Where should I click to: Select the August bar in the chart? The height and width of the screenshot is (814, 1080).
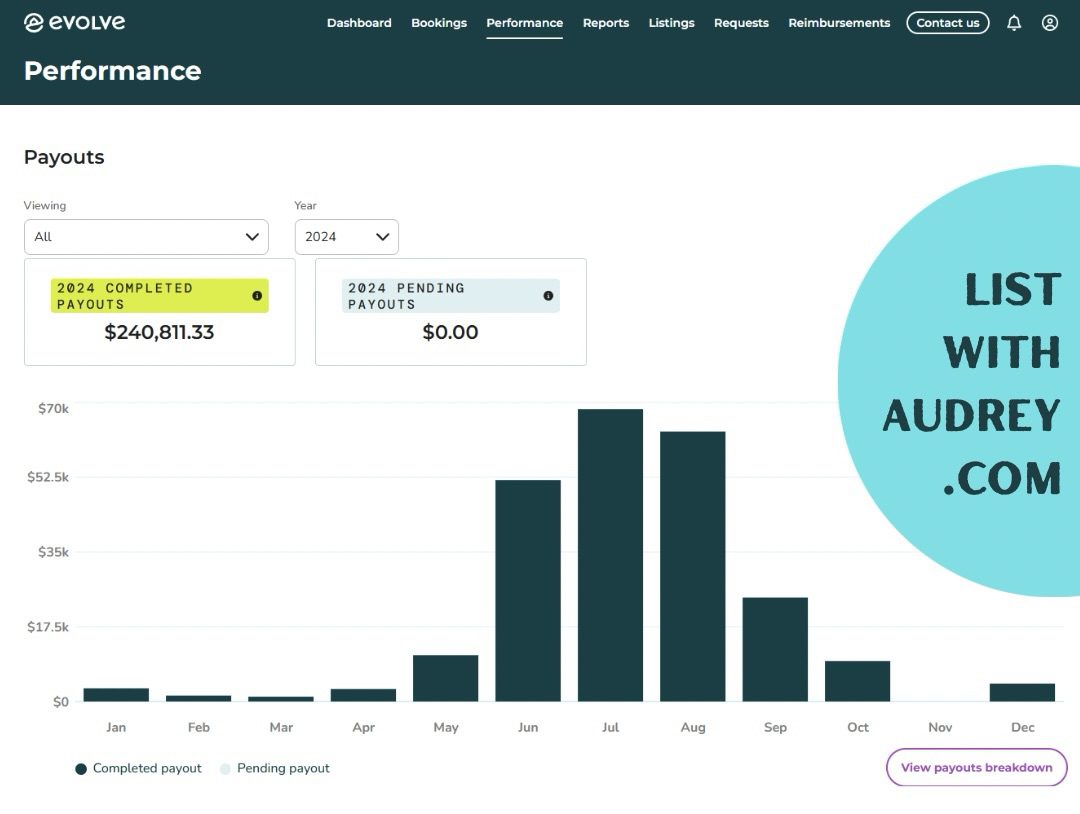click(x=692, y=566)
